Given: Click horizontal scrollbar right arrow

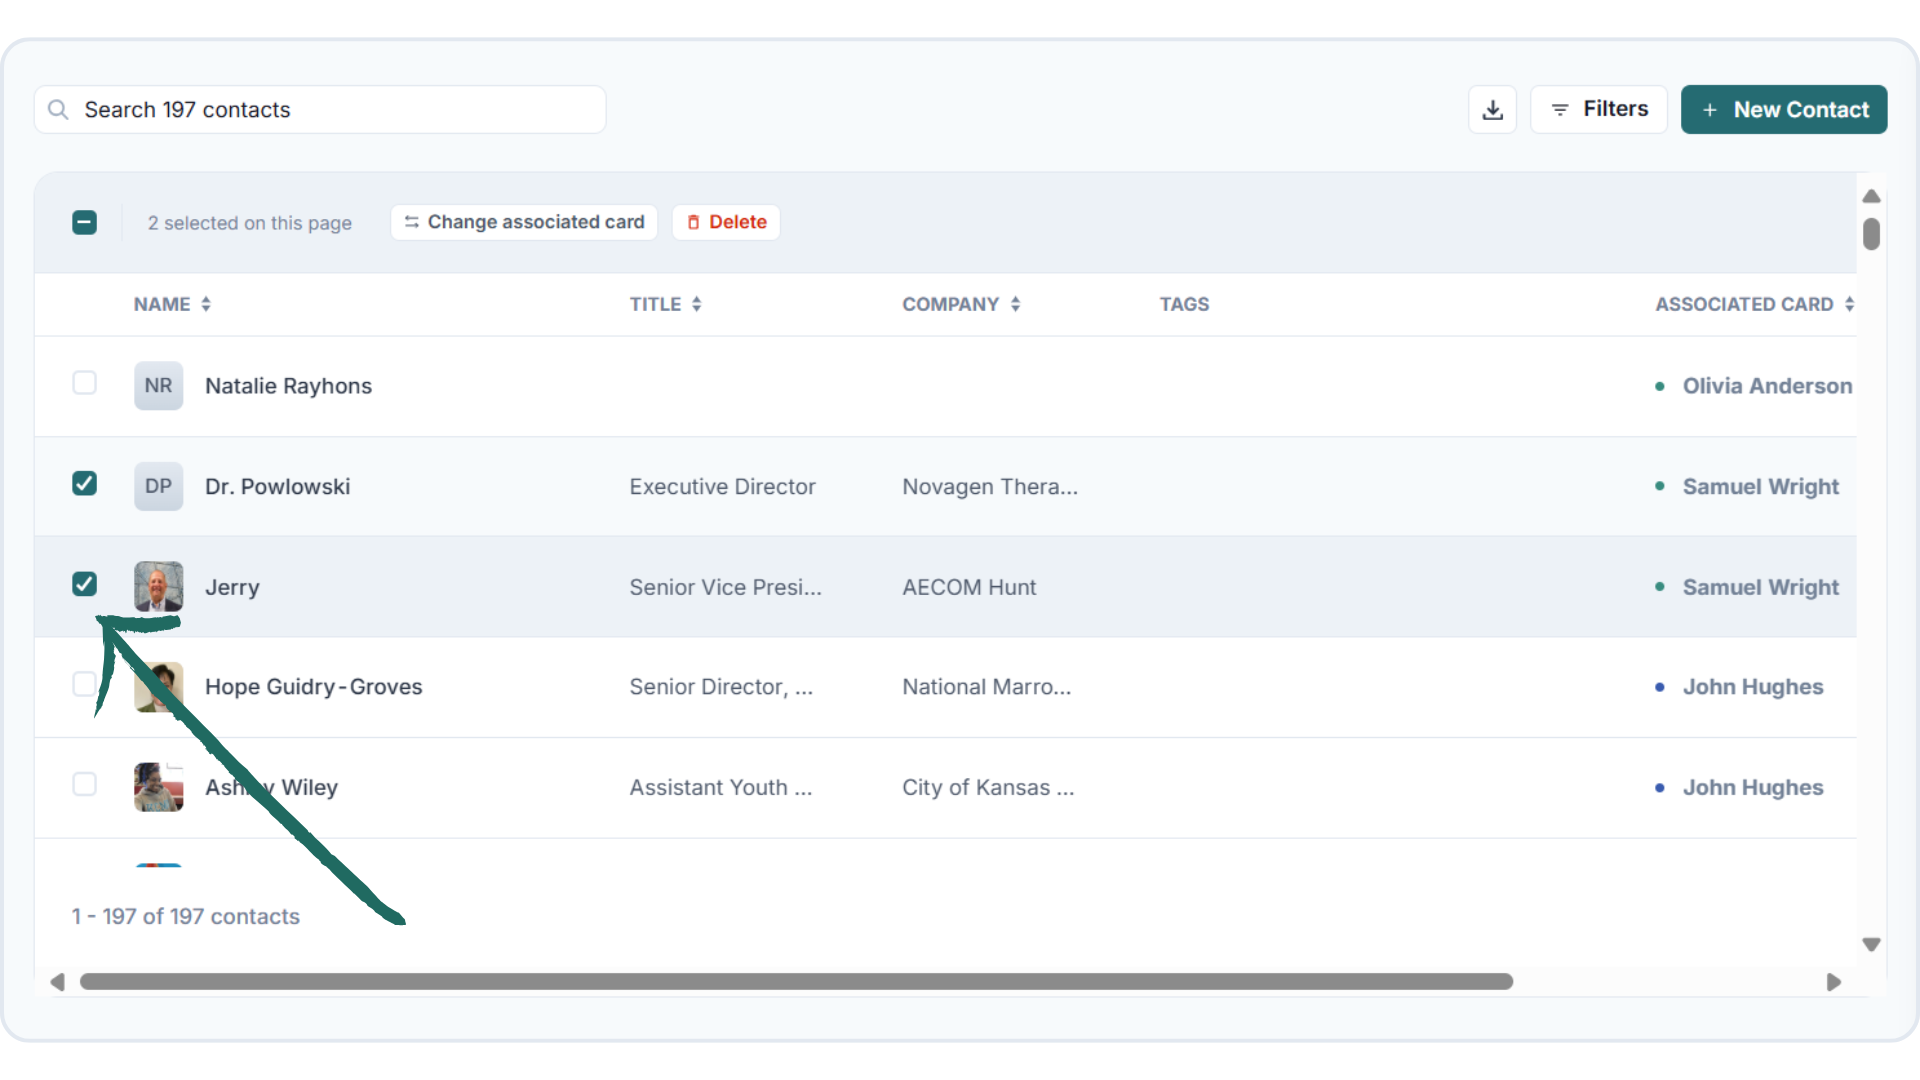Looking at the screenshot, I should pos(1833,982).
